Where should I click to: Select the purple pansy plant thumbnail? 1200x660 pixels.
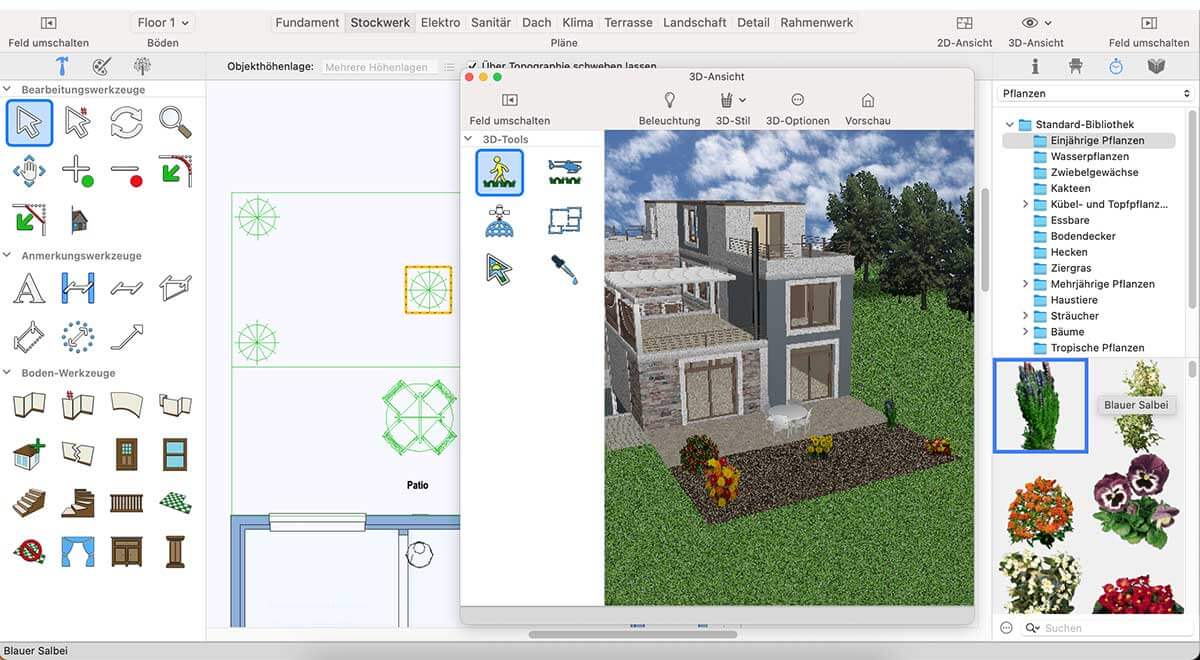(1129, 500)
